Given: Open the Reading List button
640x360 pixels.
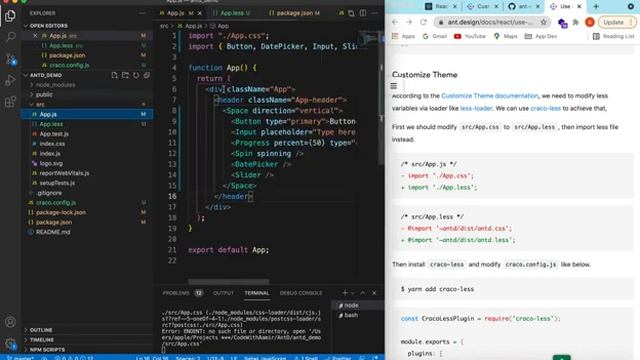Looking at the screenshot, I should pos(613,36).
